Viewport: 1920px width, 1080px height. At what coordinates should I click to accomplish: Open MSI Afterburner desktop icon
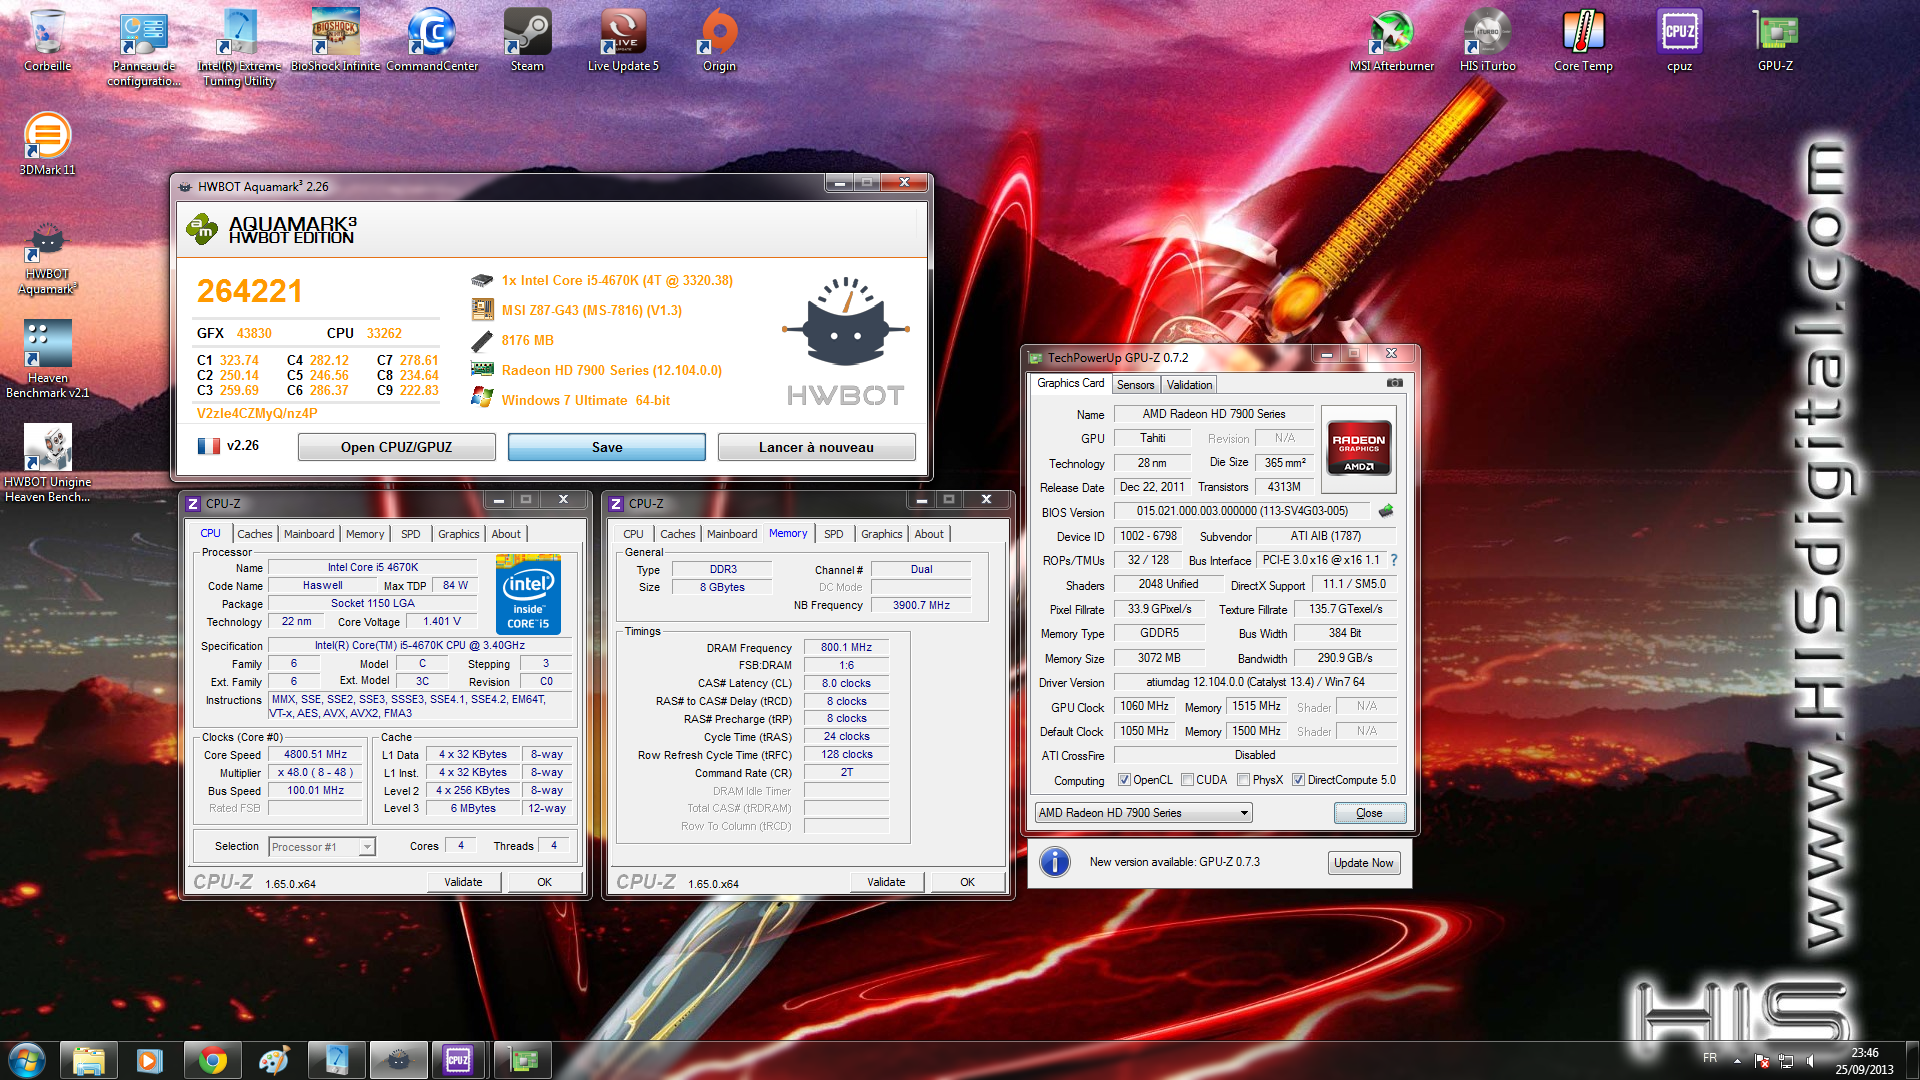pos(1391,40)
